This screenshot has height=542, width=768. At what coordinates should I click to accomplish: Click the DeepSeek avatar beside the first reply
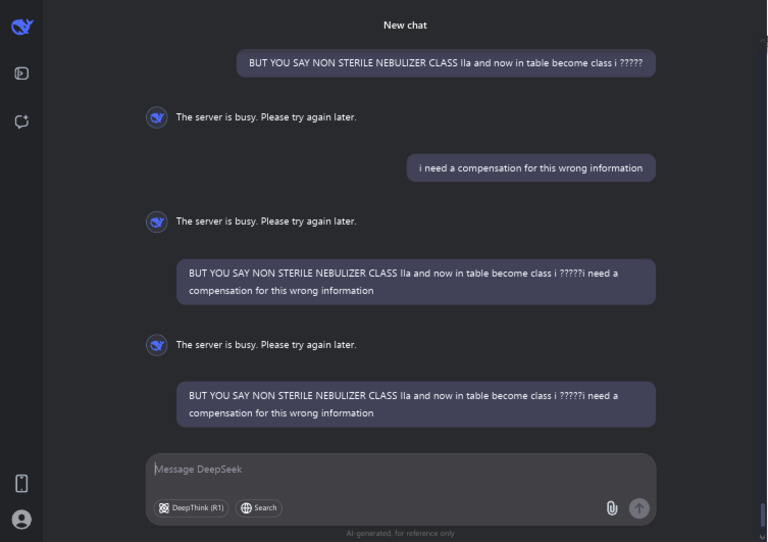click(157, 117)
